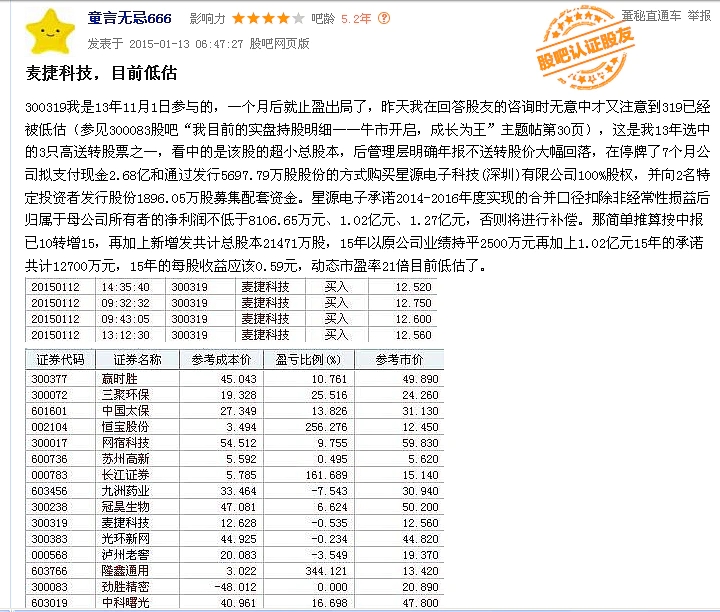Click the 参考成本价 column header

click(221, 359)
